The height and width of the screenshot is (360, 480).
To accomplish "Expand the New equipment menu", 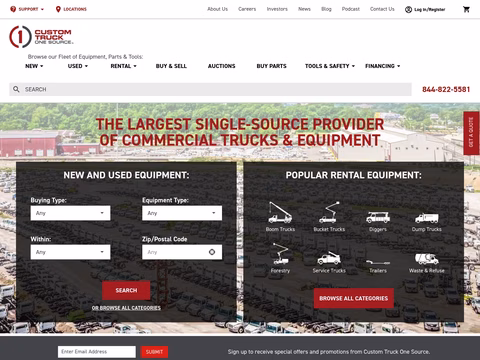I will (x=34, y=66).
